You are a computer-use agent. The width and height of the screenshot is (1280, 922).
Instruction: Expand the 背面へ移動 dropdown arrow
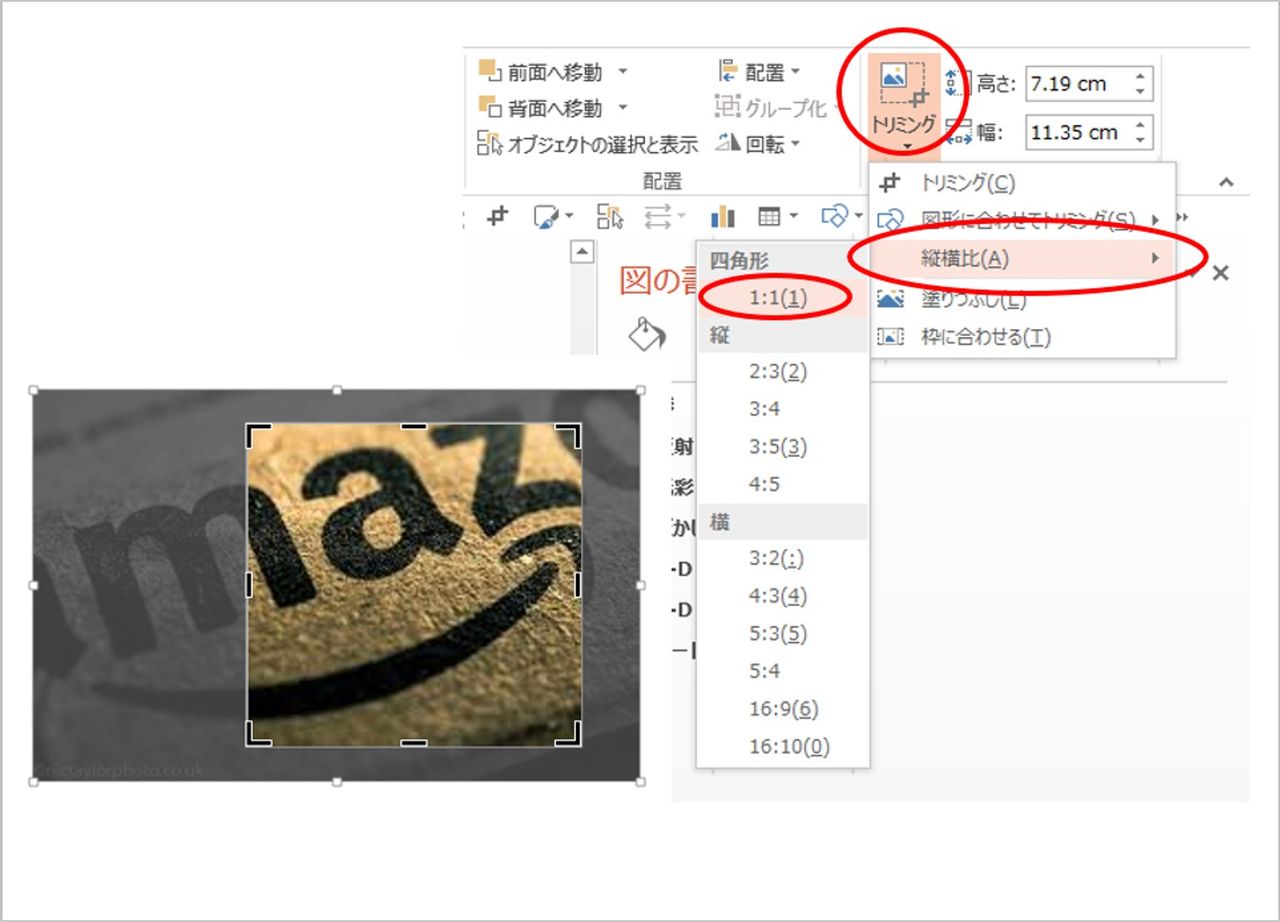tap(623, 108)
